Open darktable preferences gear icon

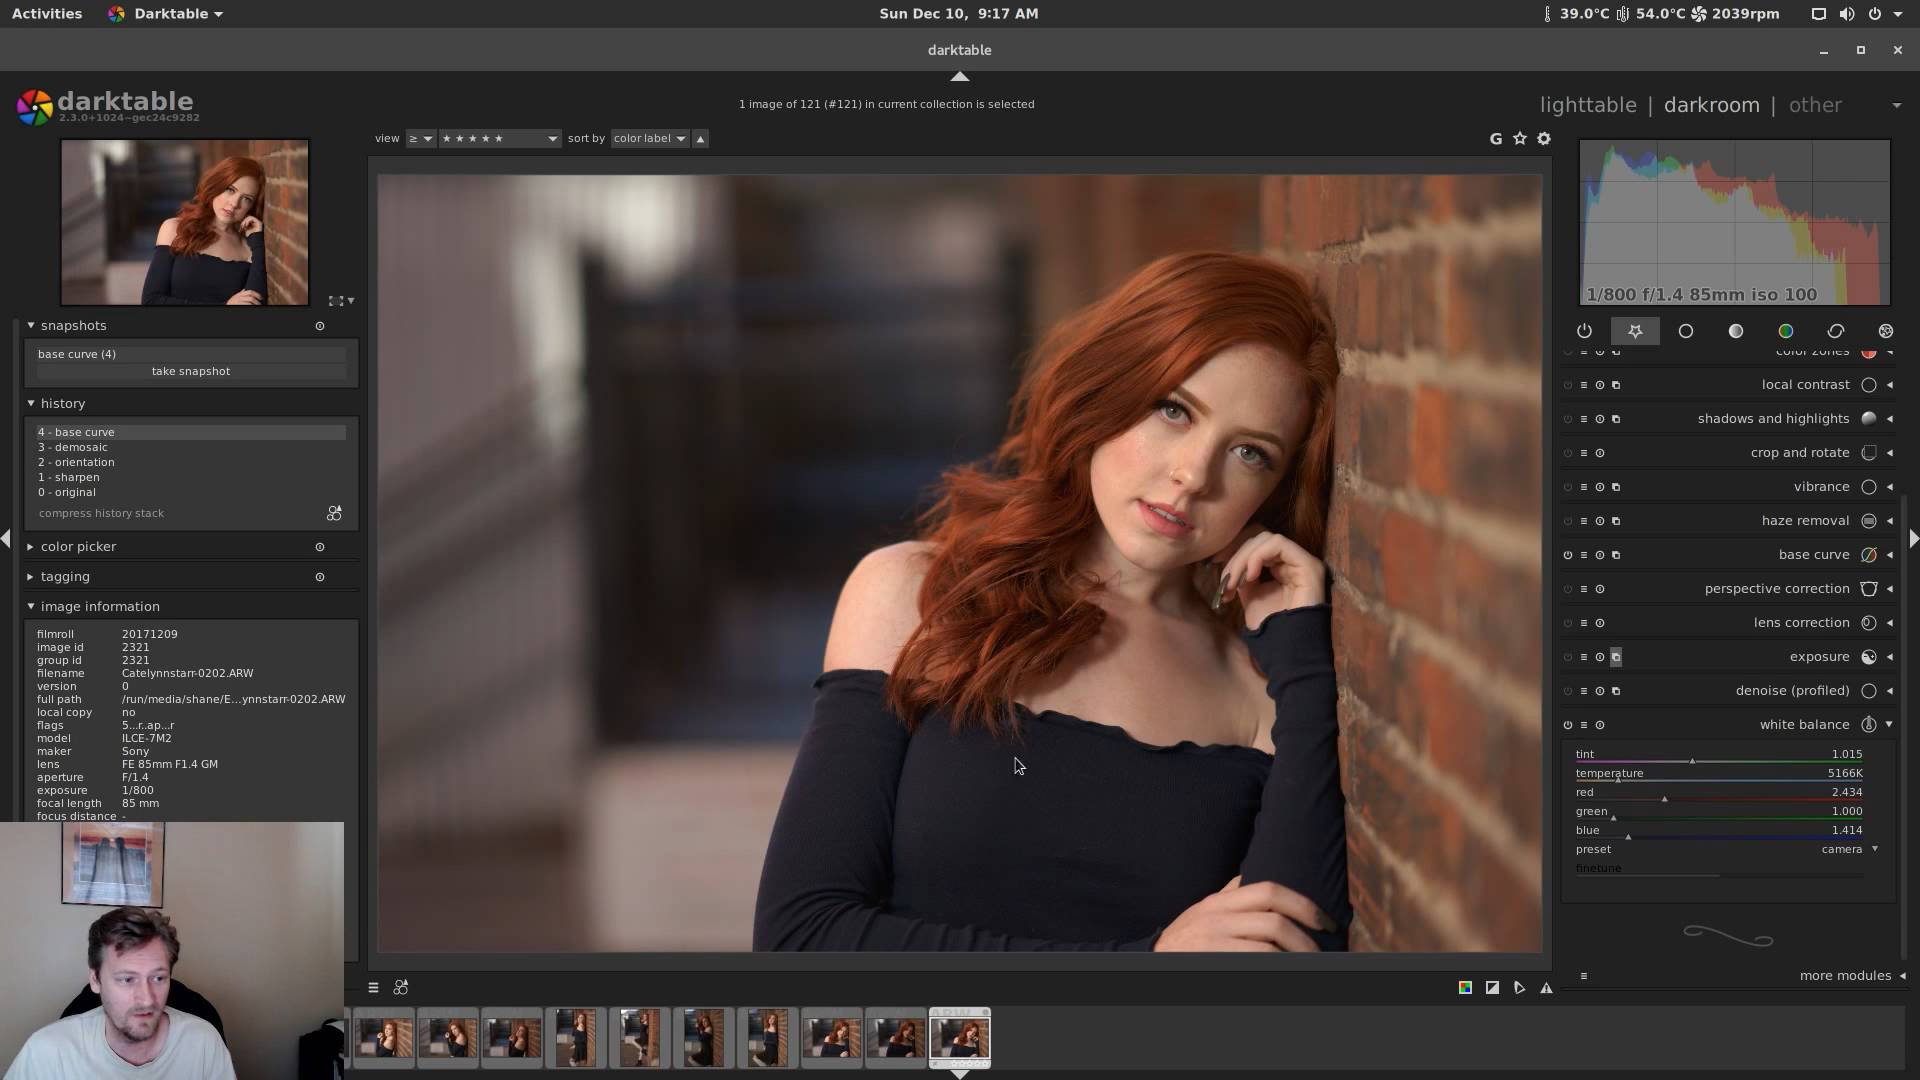click(x=1544, y=139)
